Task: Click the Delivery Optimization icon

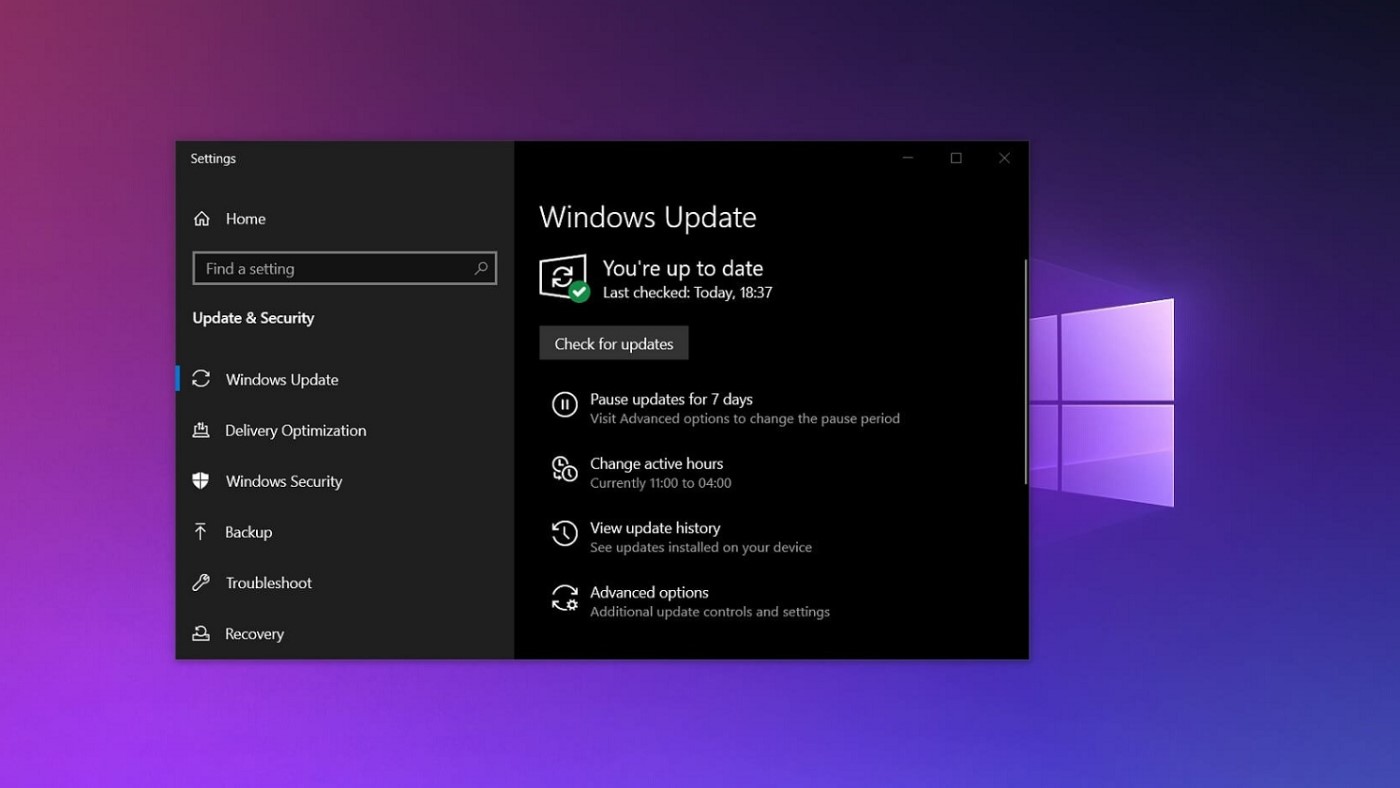Action: (x=201, y=430)
